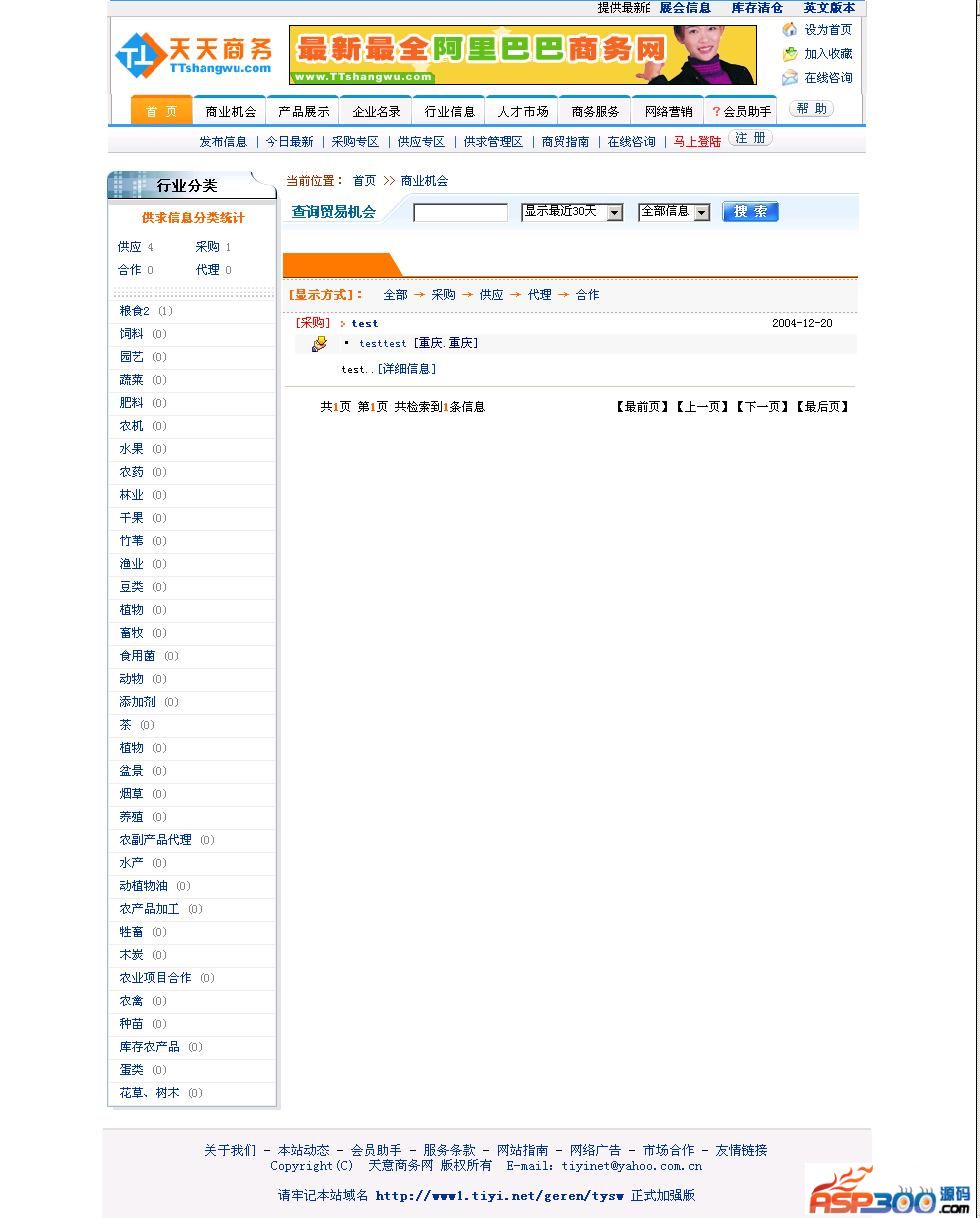The width and height of the screenshot is (980, 1218).
Task: Open the 采购专区 submenu link
Action: [x=355, y=142]
